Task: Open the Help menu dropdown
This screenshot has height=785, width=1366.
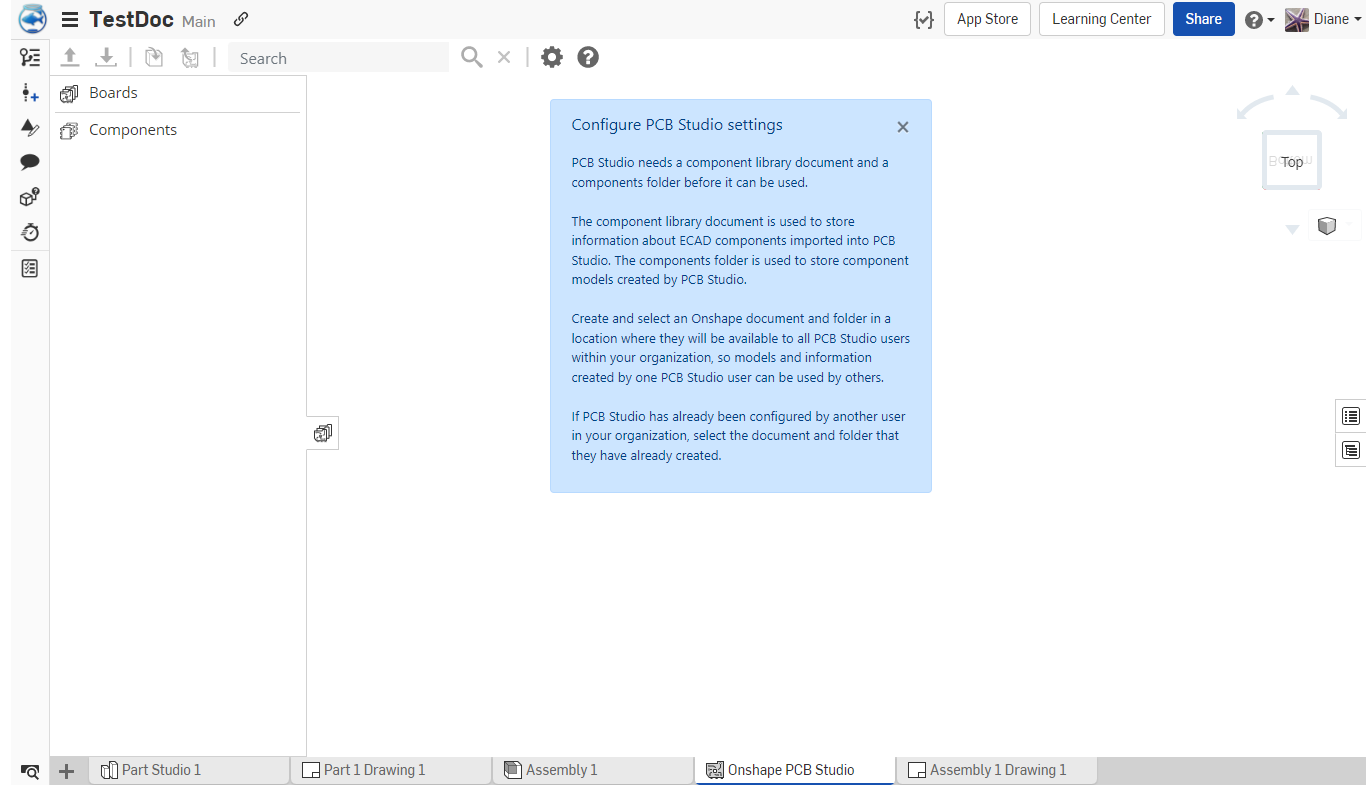Action: coord(1259,20)
